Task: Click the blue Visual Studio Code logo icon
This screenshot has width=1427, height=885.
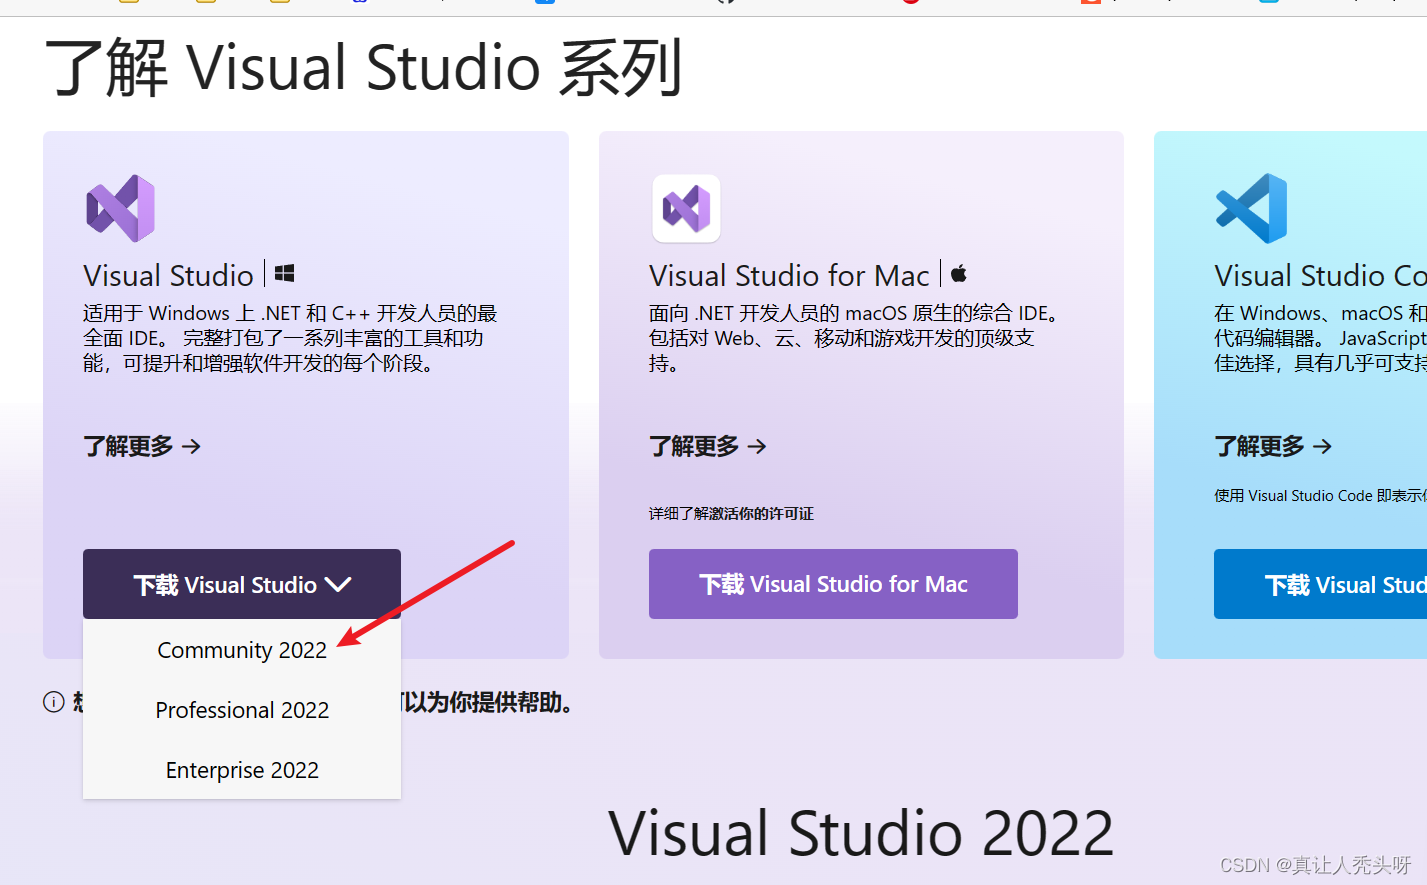Action: 1251,208
